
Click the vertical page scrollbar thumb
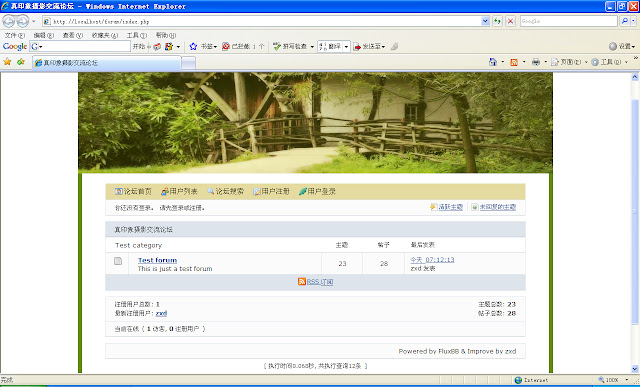click(x=635, y=212)
